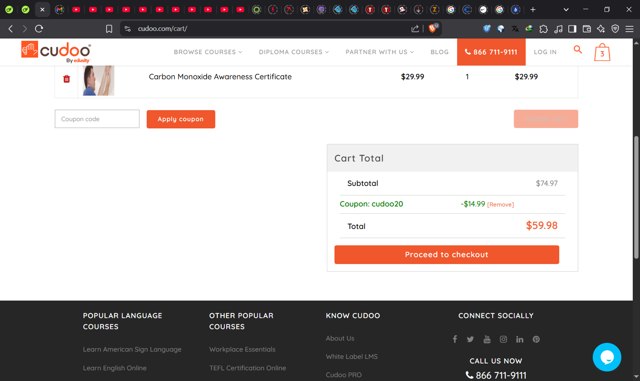Remove the cudoo20 coupon
This screenshot has width=640, height=381.
500,205
